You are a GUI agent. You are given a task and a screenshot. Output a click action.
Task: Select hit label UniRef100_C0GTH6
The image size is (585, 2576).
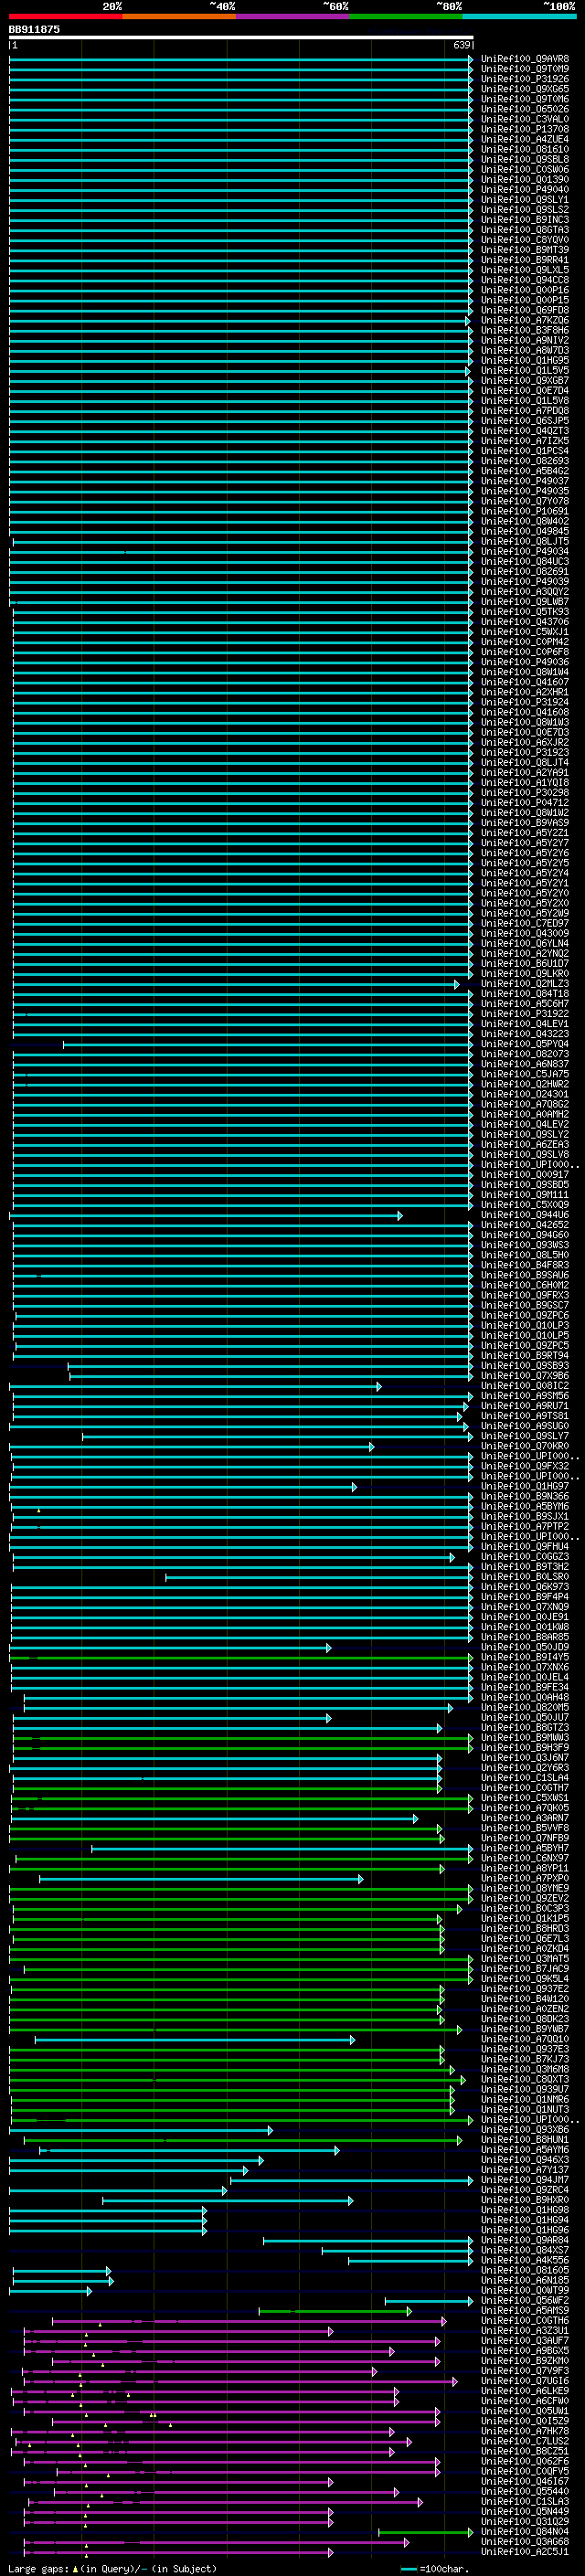point(524,2320)
